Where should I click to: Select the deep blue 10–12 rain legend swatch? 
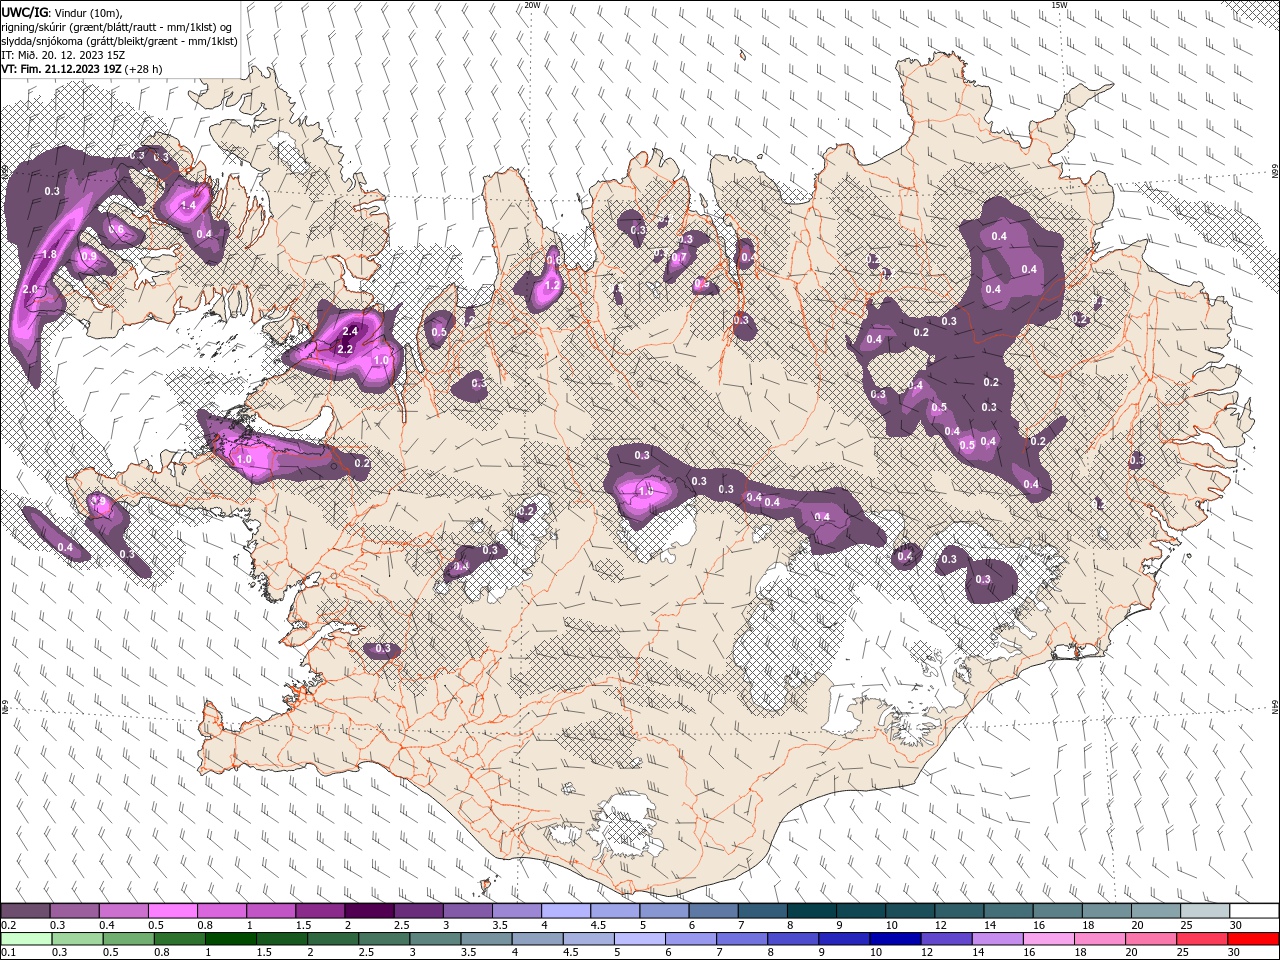[x=896, y=939]
